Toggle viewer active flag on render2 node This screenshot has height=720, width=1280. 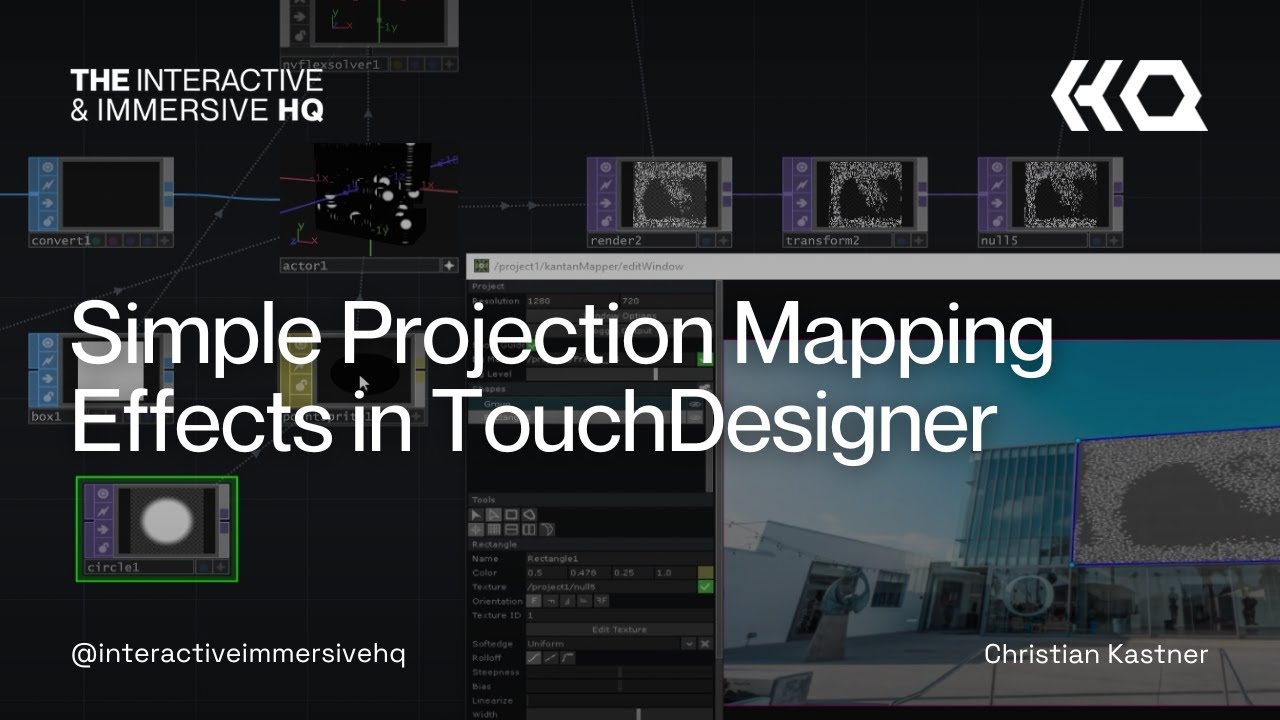click(607, 167)
